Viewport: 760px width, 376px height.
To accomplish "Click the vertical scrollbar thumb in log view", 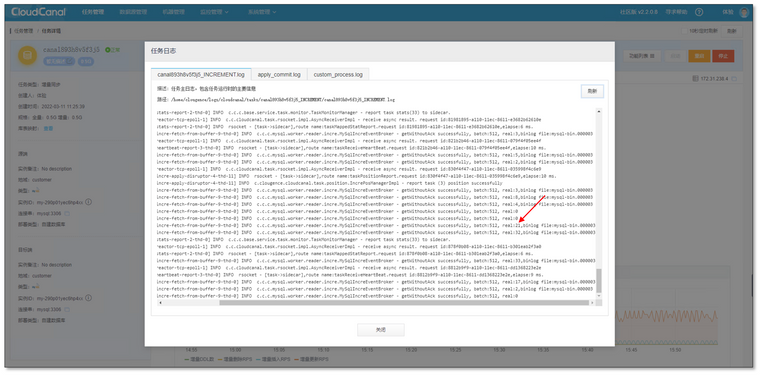I will (599, 281).
